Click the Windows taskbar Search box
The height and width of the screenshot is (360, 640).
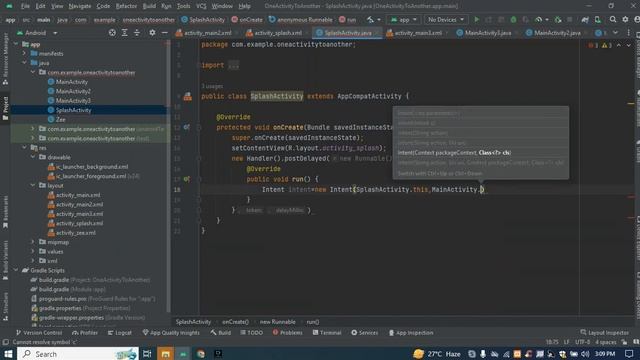coord(78,354)
